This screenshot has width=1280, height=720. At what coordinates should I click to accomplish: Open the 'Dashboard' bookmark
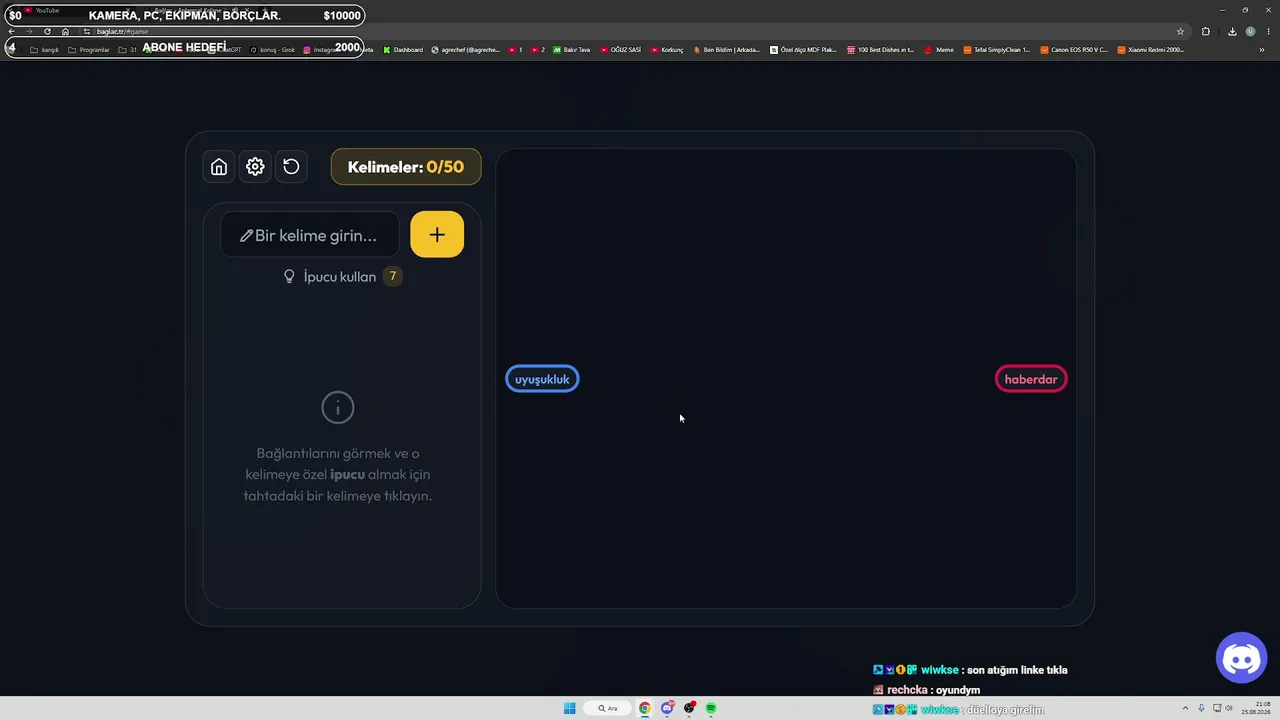point(403,50)
